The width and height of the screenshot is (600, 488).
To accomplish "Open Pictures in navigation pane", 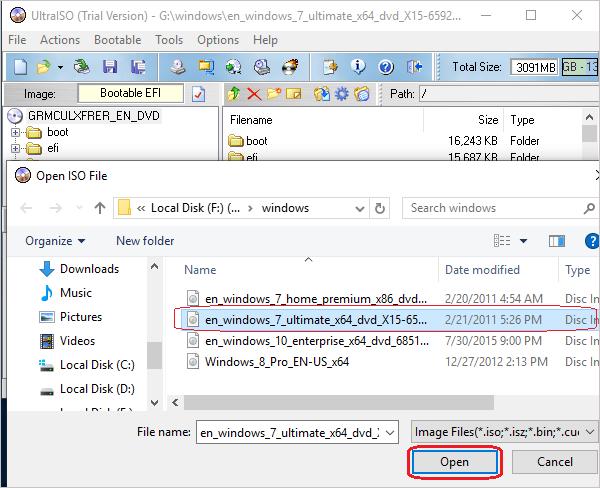I will click(x=71, y=317).
